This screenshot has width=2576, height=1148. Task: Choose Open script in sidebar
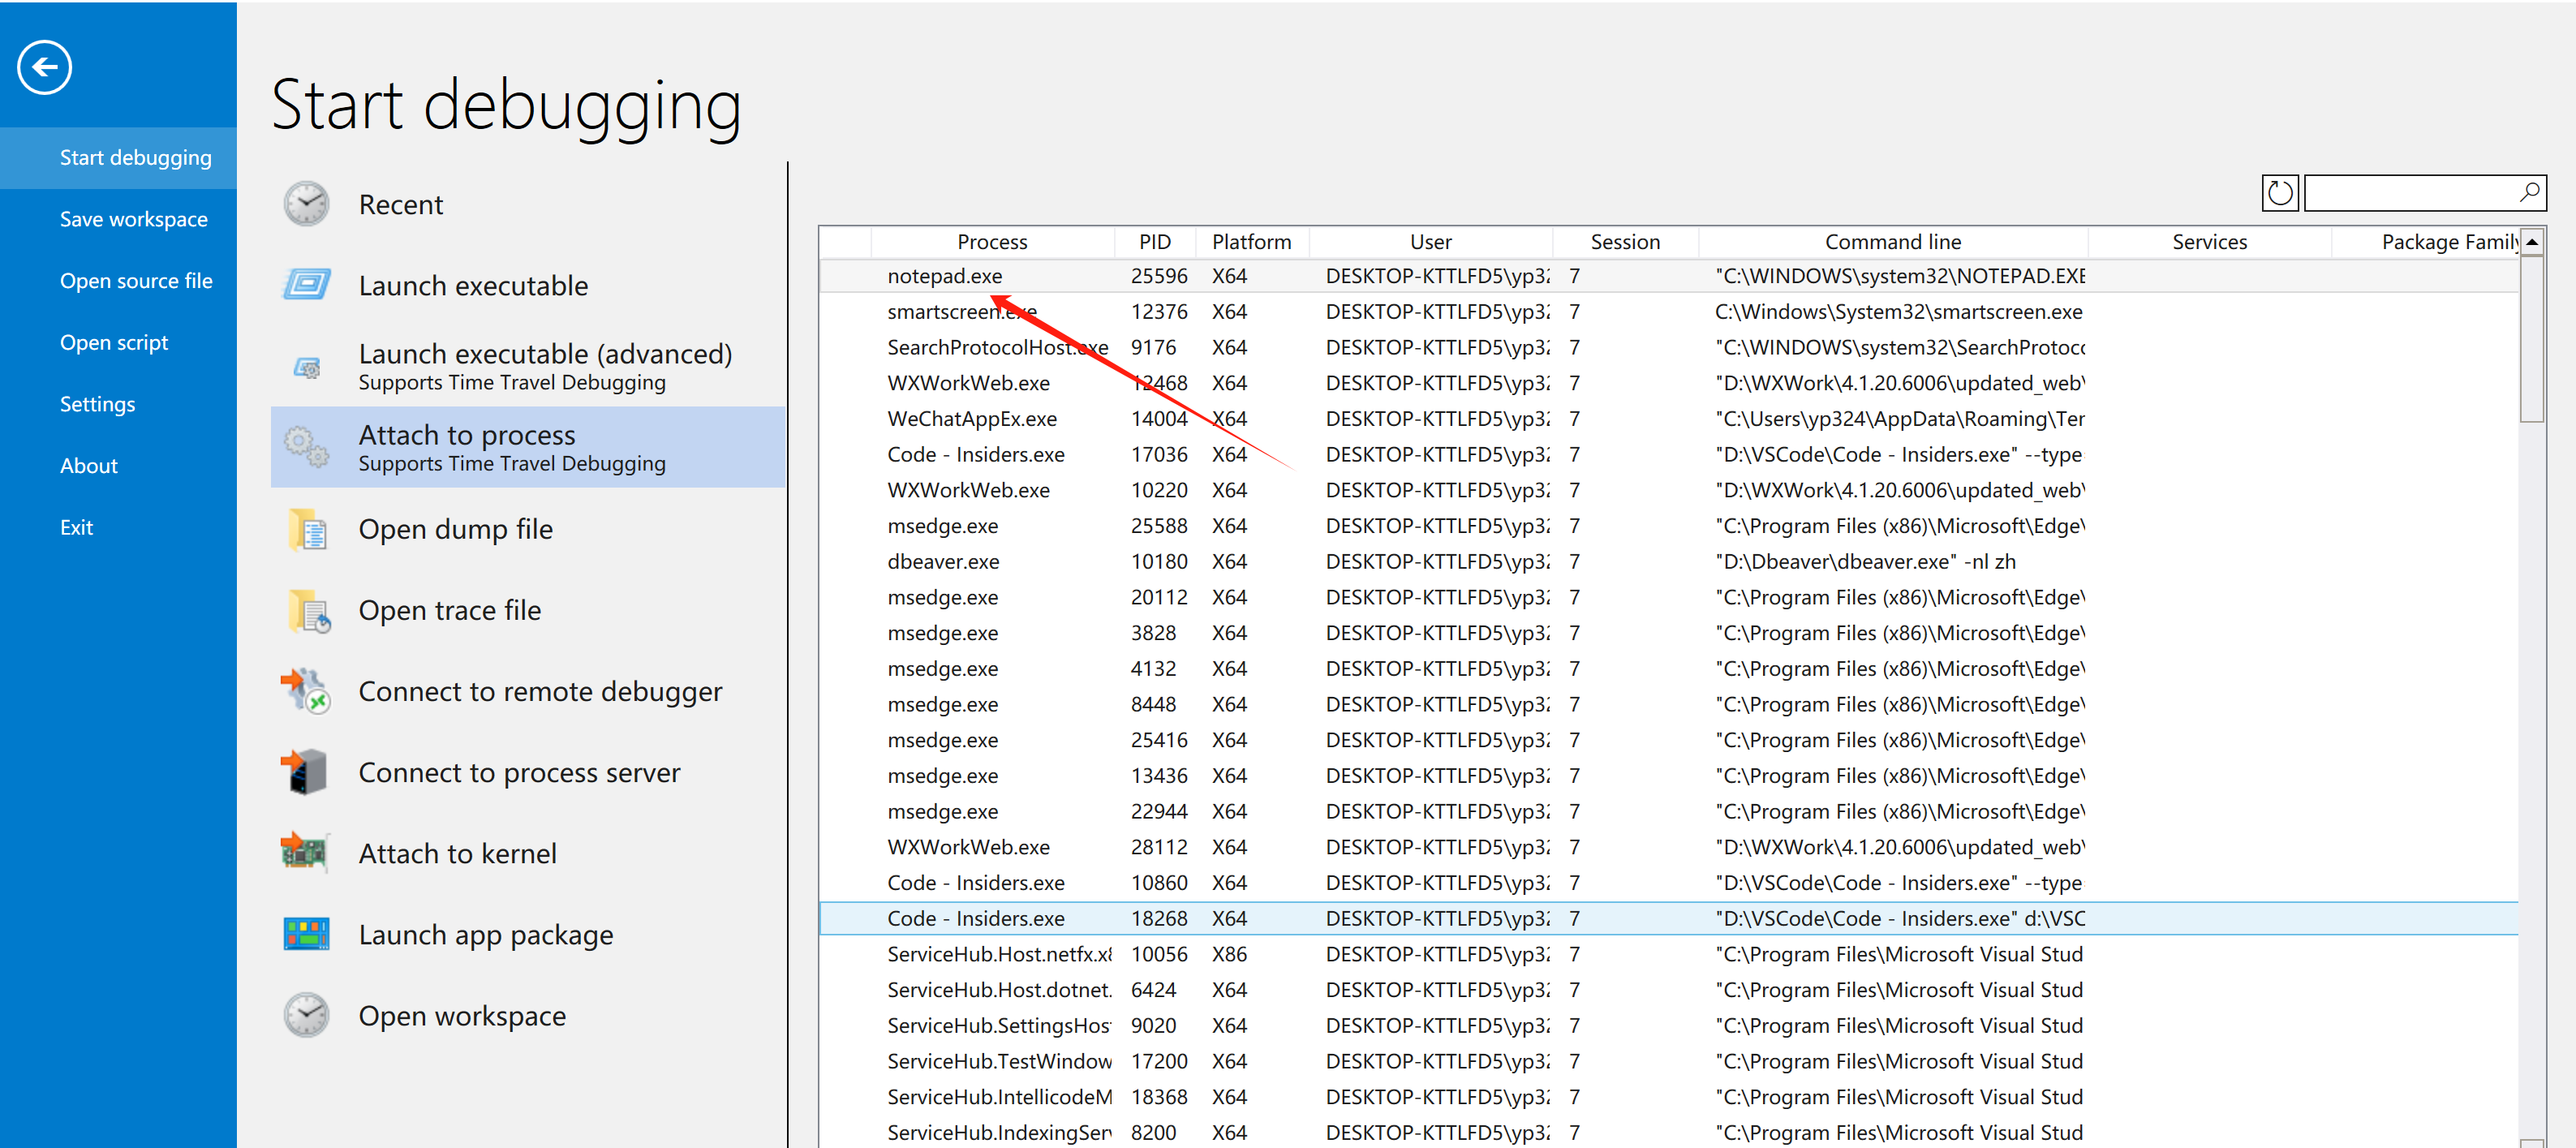(118, 342)
